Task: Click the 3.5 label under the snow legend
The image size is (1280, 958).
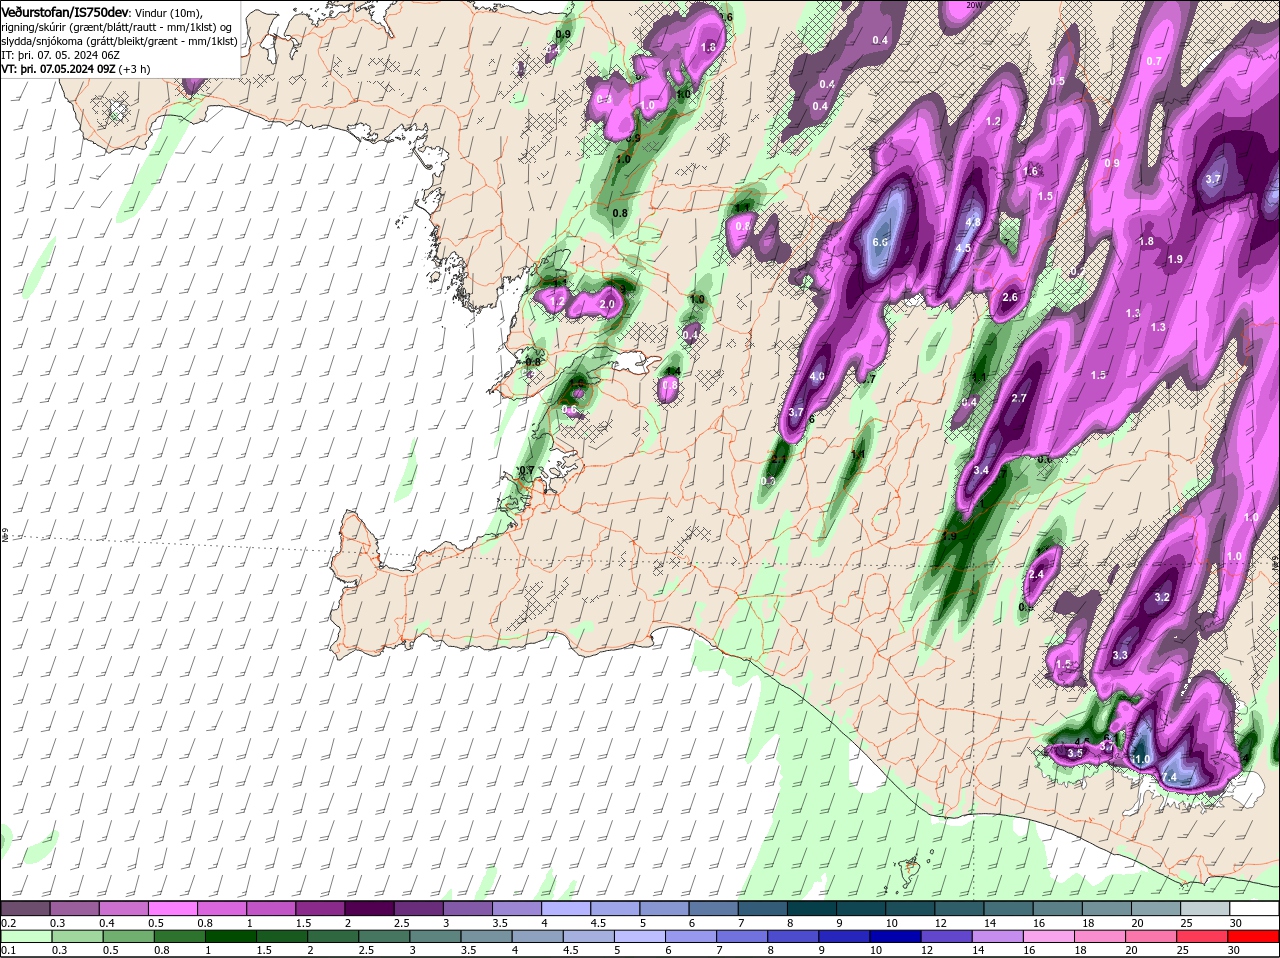Action: pyautogui.click(x=500, y=922)
